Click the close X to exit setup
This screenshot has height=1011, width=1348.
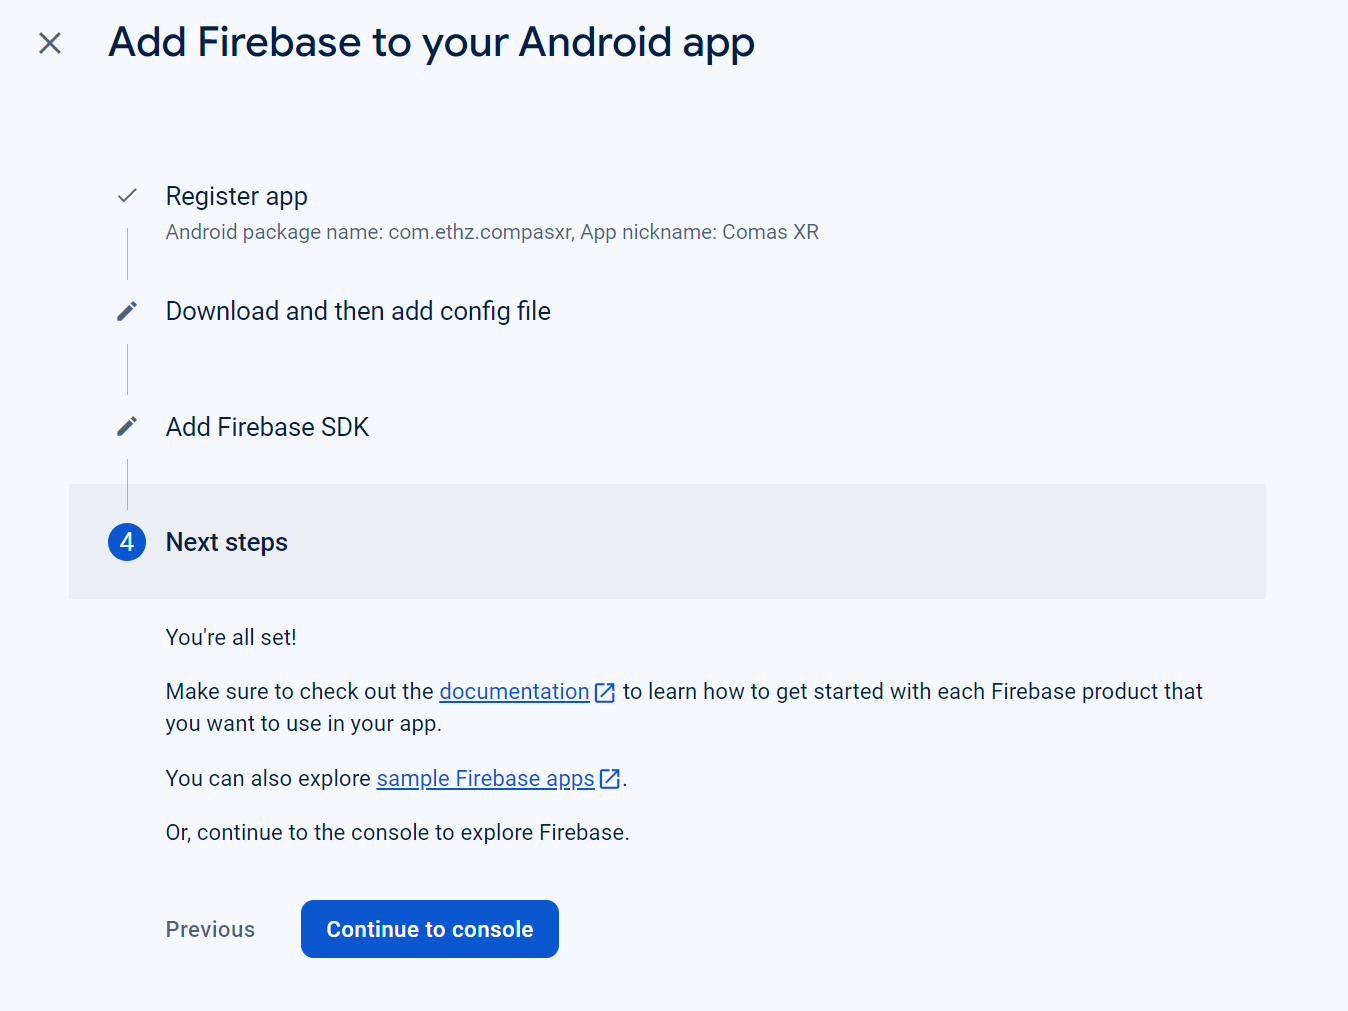coord(48,43)
